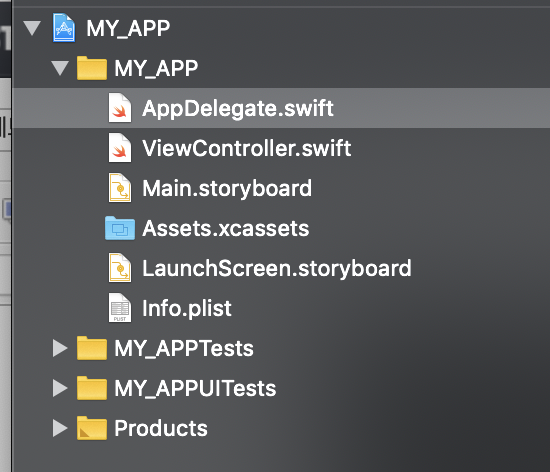
Task: Select the Assets.xcassets label
Action: [x=226, y=229]
